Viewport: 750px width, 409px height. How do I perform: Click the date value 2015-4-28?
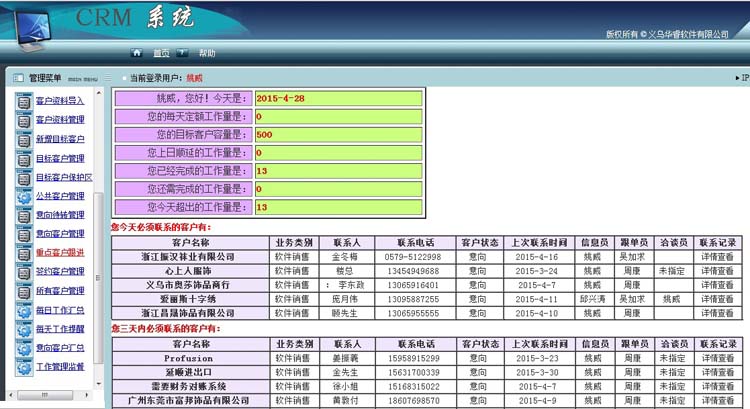click(x=280, y=99)
